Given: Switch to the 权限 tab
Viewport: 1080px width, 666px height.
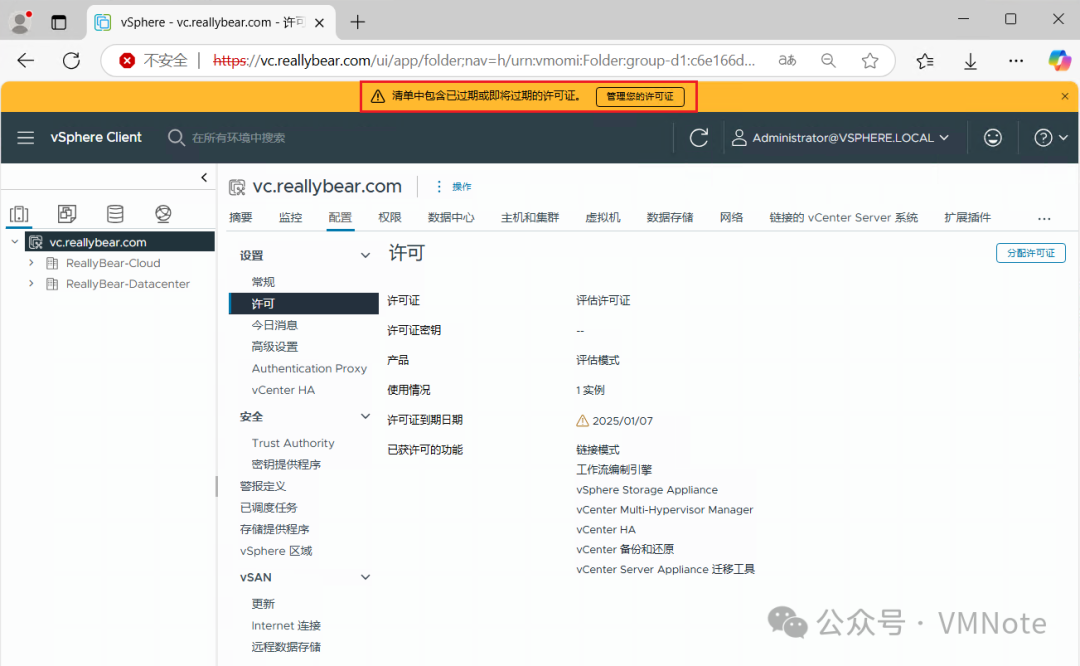Looking at the screenshot, I should (x=389, y=218).
